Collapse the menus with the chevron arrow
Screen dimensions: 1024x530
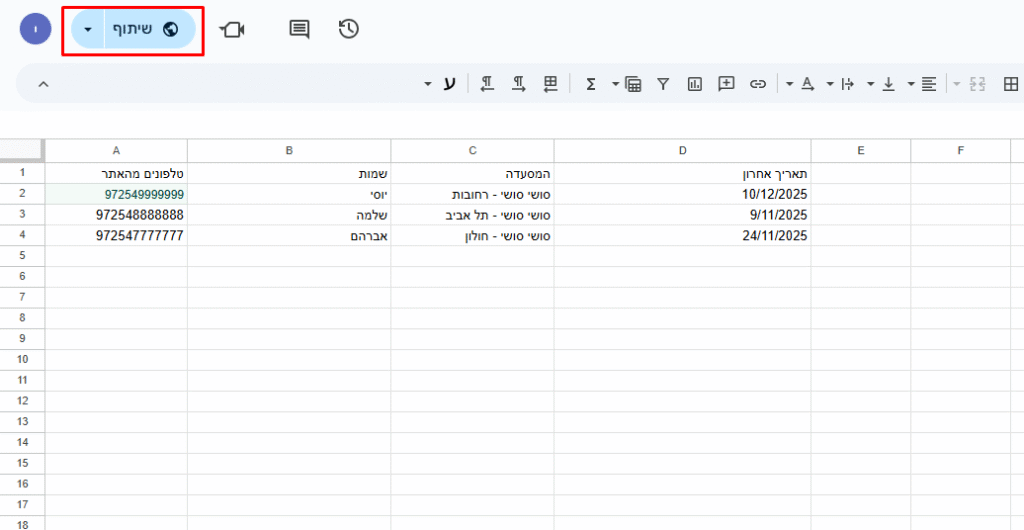click(43, 84)
